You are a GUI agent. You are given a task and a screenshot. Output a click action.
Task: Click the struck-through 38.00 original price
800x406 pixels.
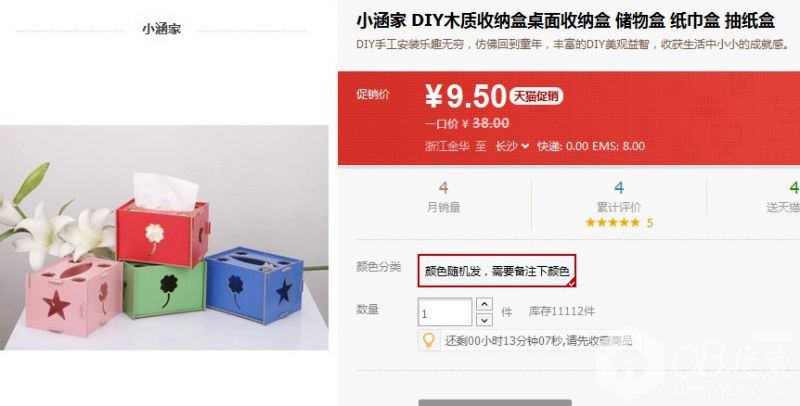click(x=490, y=123)
